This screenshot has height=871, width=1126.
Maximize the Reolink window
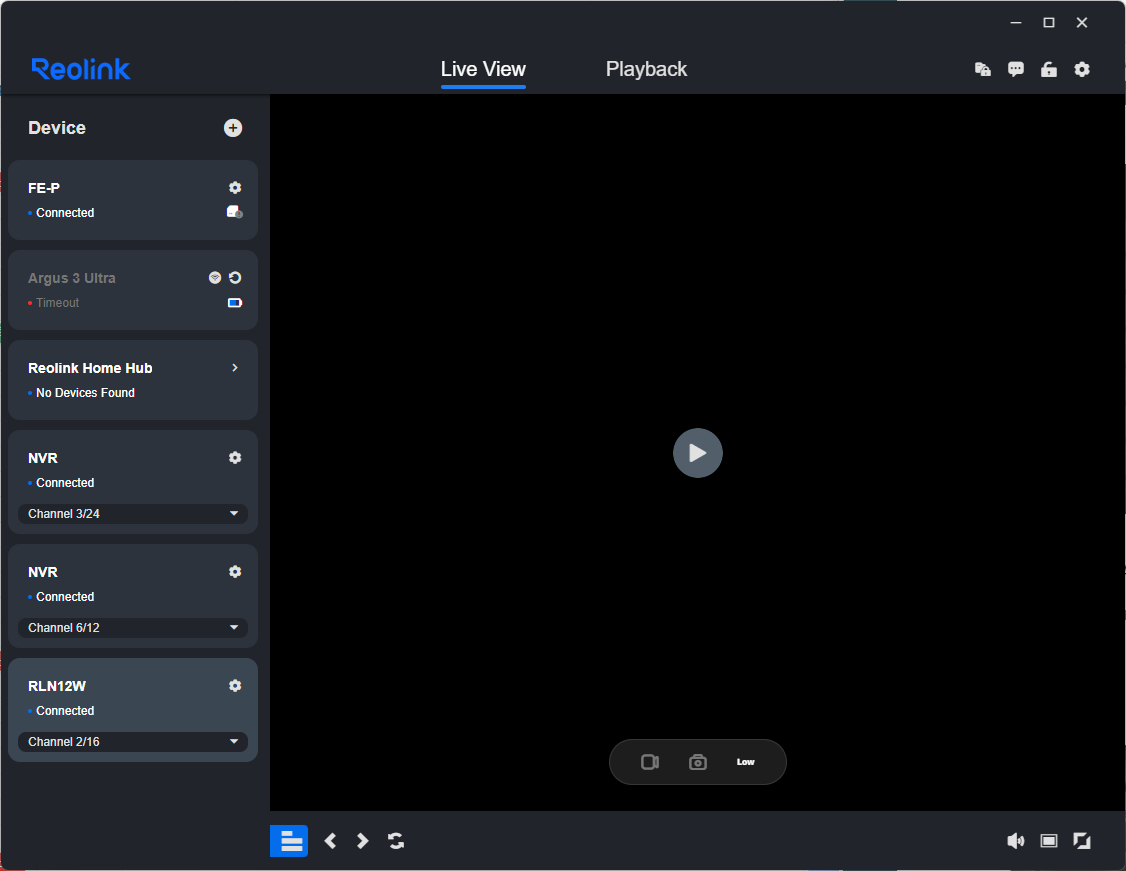[x=1048, y=23]
